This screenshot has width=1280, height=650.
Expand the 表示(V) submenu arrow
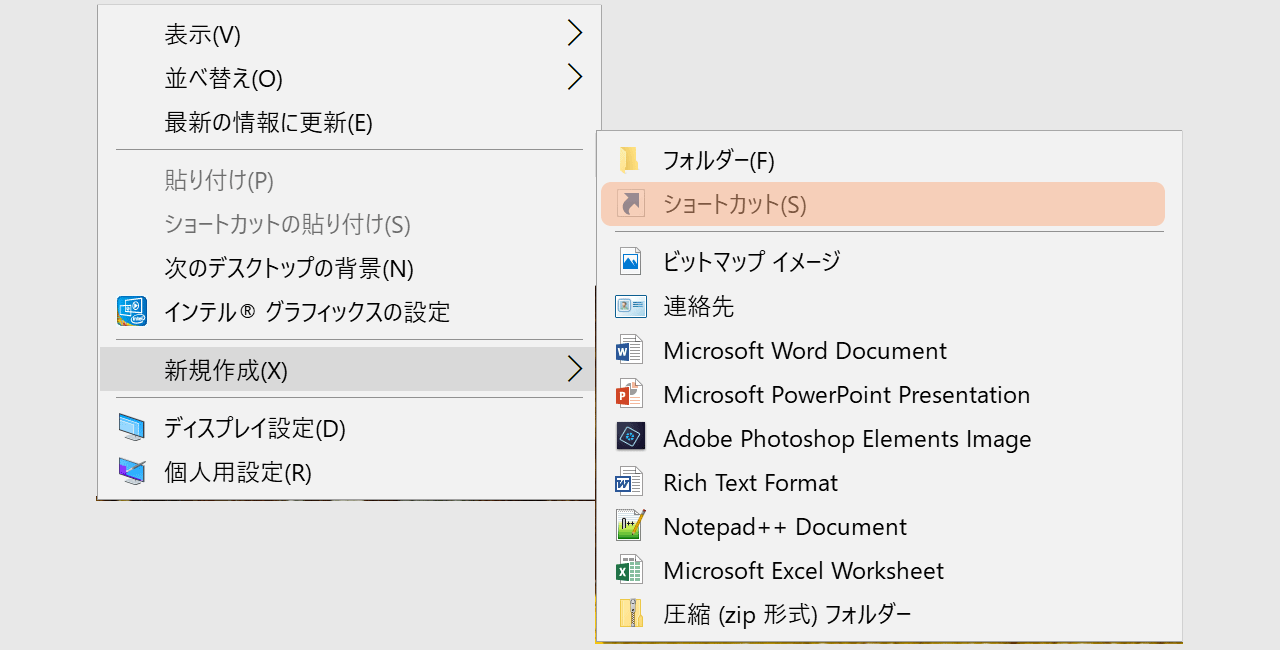tap(575, 34)
